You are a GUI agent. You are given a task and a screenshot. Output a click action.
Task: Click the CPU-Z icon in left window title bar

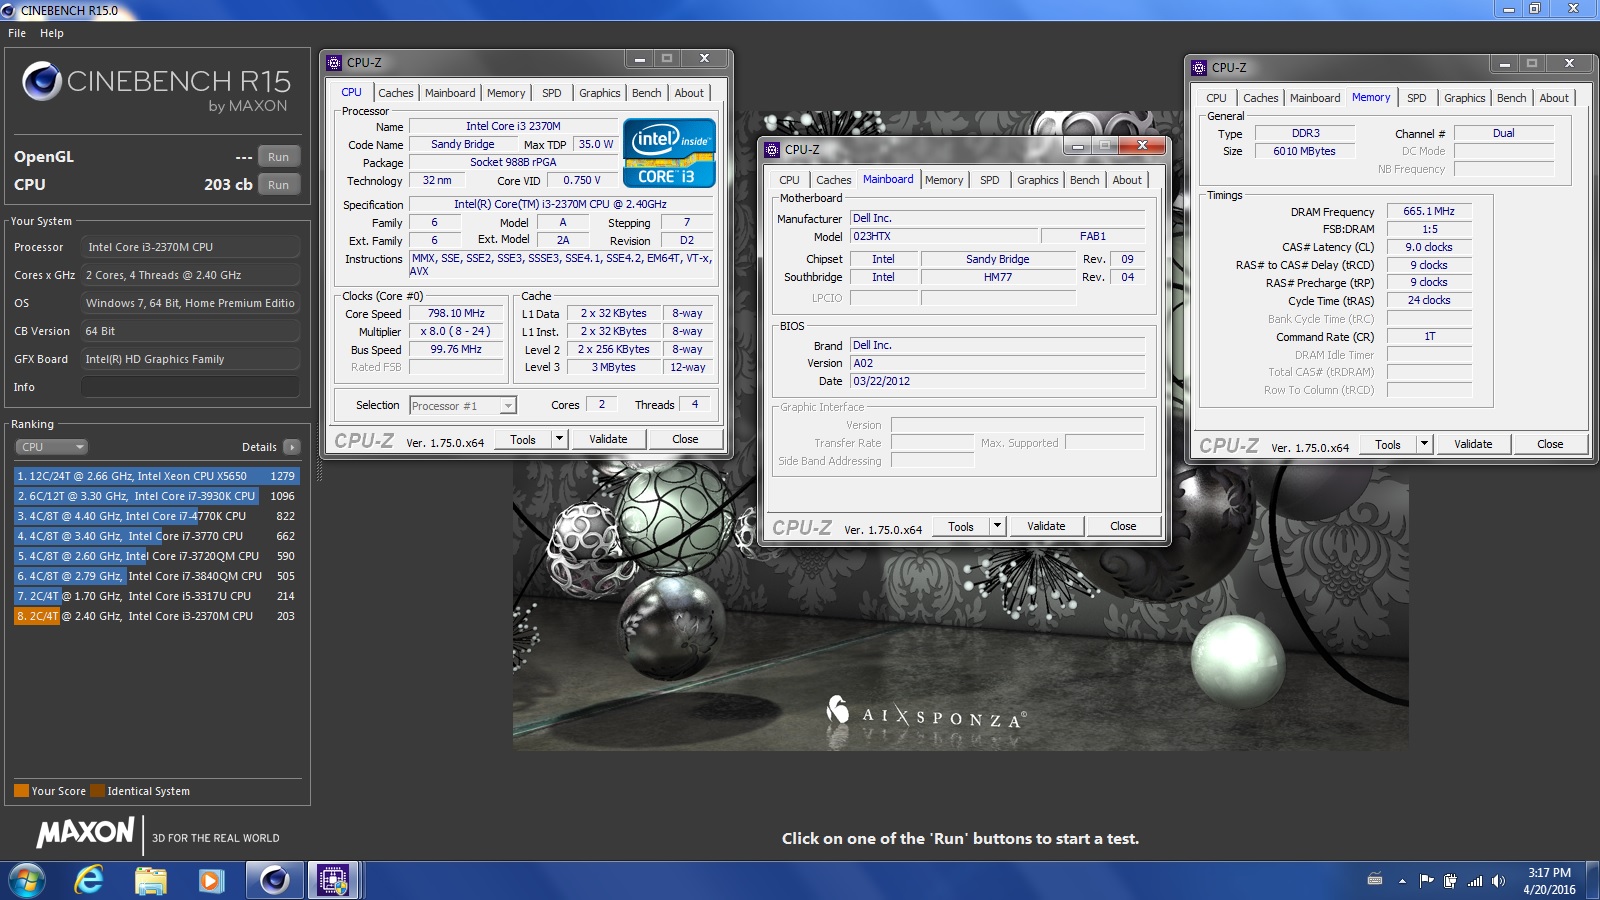pyautogui.click(x=334, y=62)
